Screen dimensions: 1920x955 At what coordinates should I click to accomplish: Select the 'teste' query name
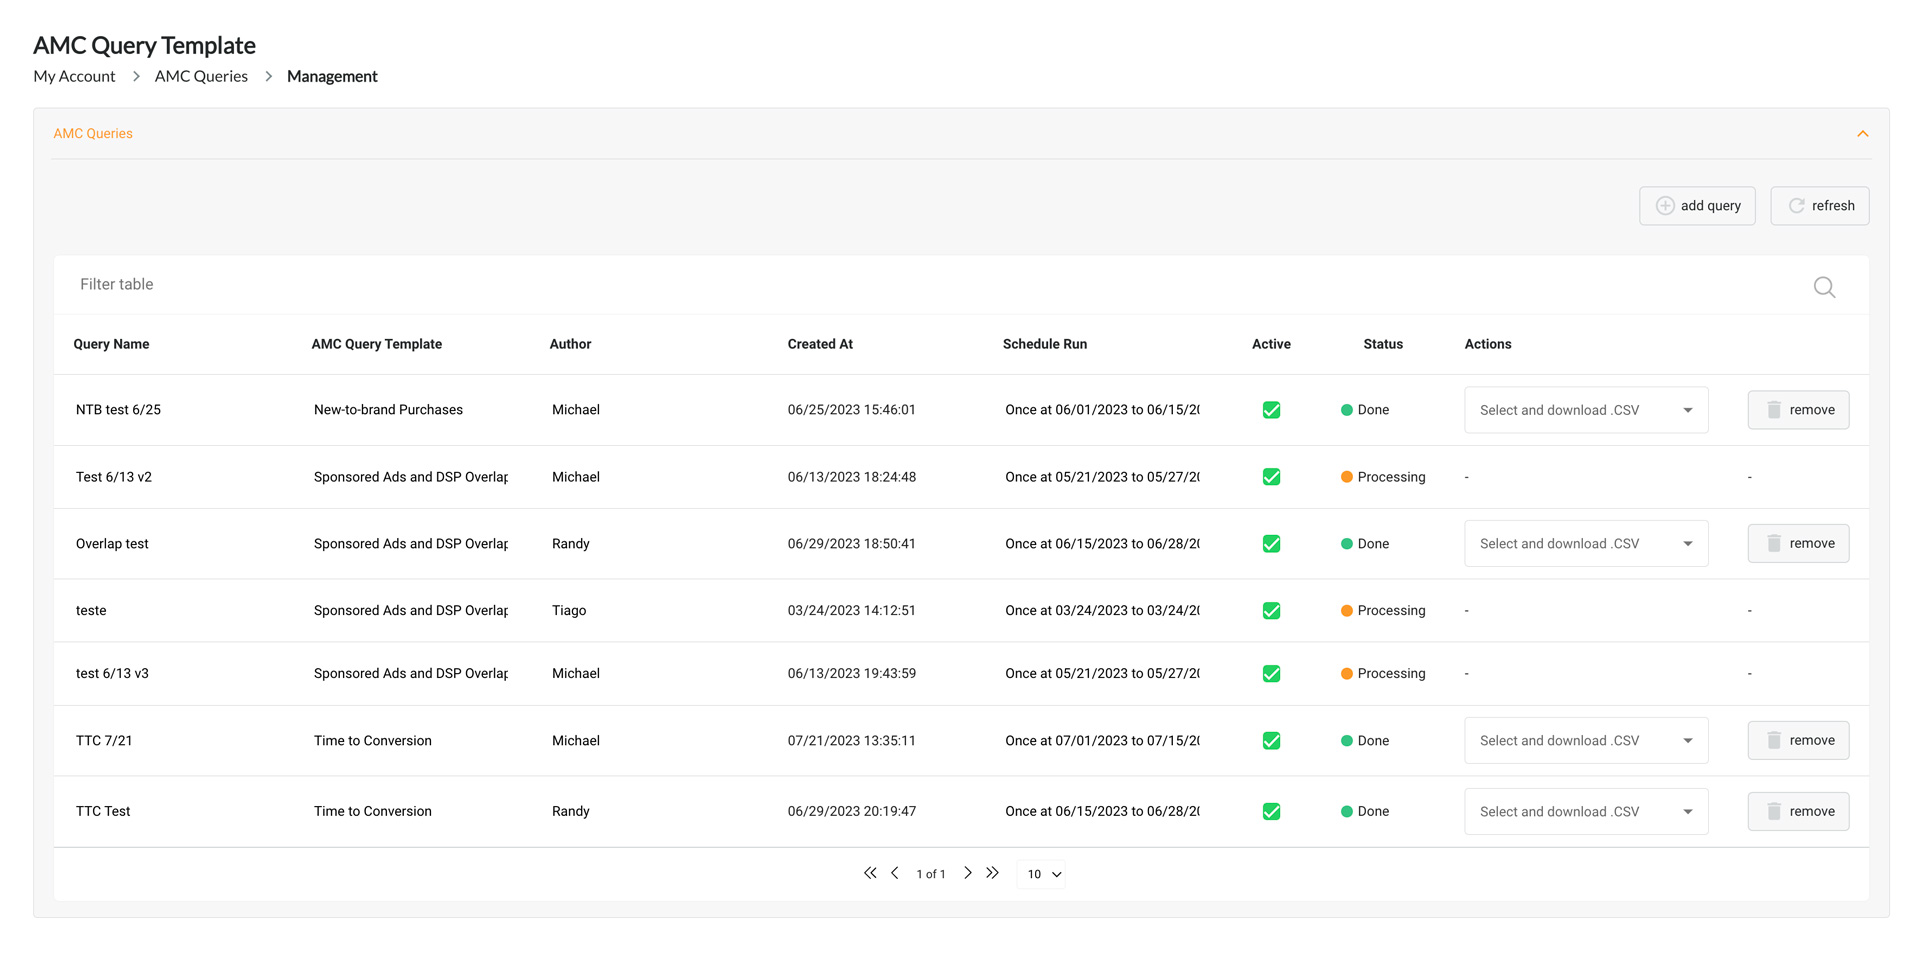(x=91, y=611)
